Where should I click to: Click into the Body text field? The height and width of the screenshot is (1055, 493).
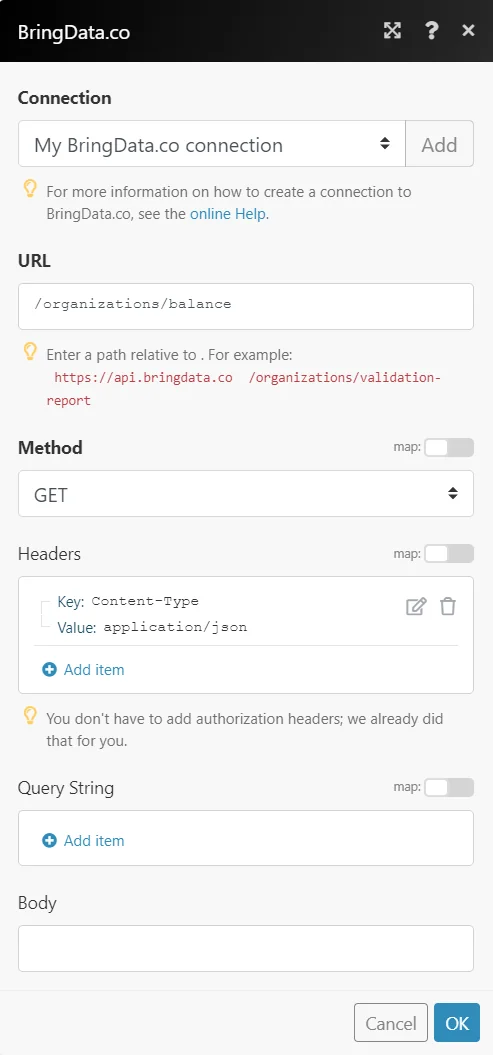point(246,949)
